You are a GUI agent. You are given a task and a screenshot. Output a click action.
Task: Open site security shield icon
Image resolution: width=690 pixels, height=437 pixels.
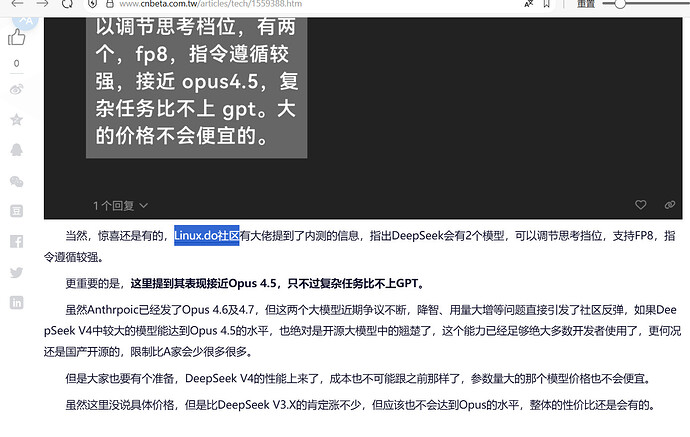pyautogui.click(x=92, y=4)
